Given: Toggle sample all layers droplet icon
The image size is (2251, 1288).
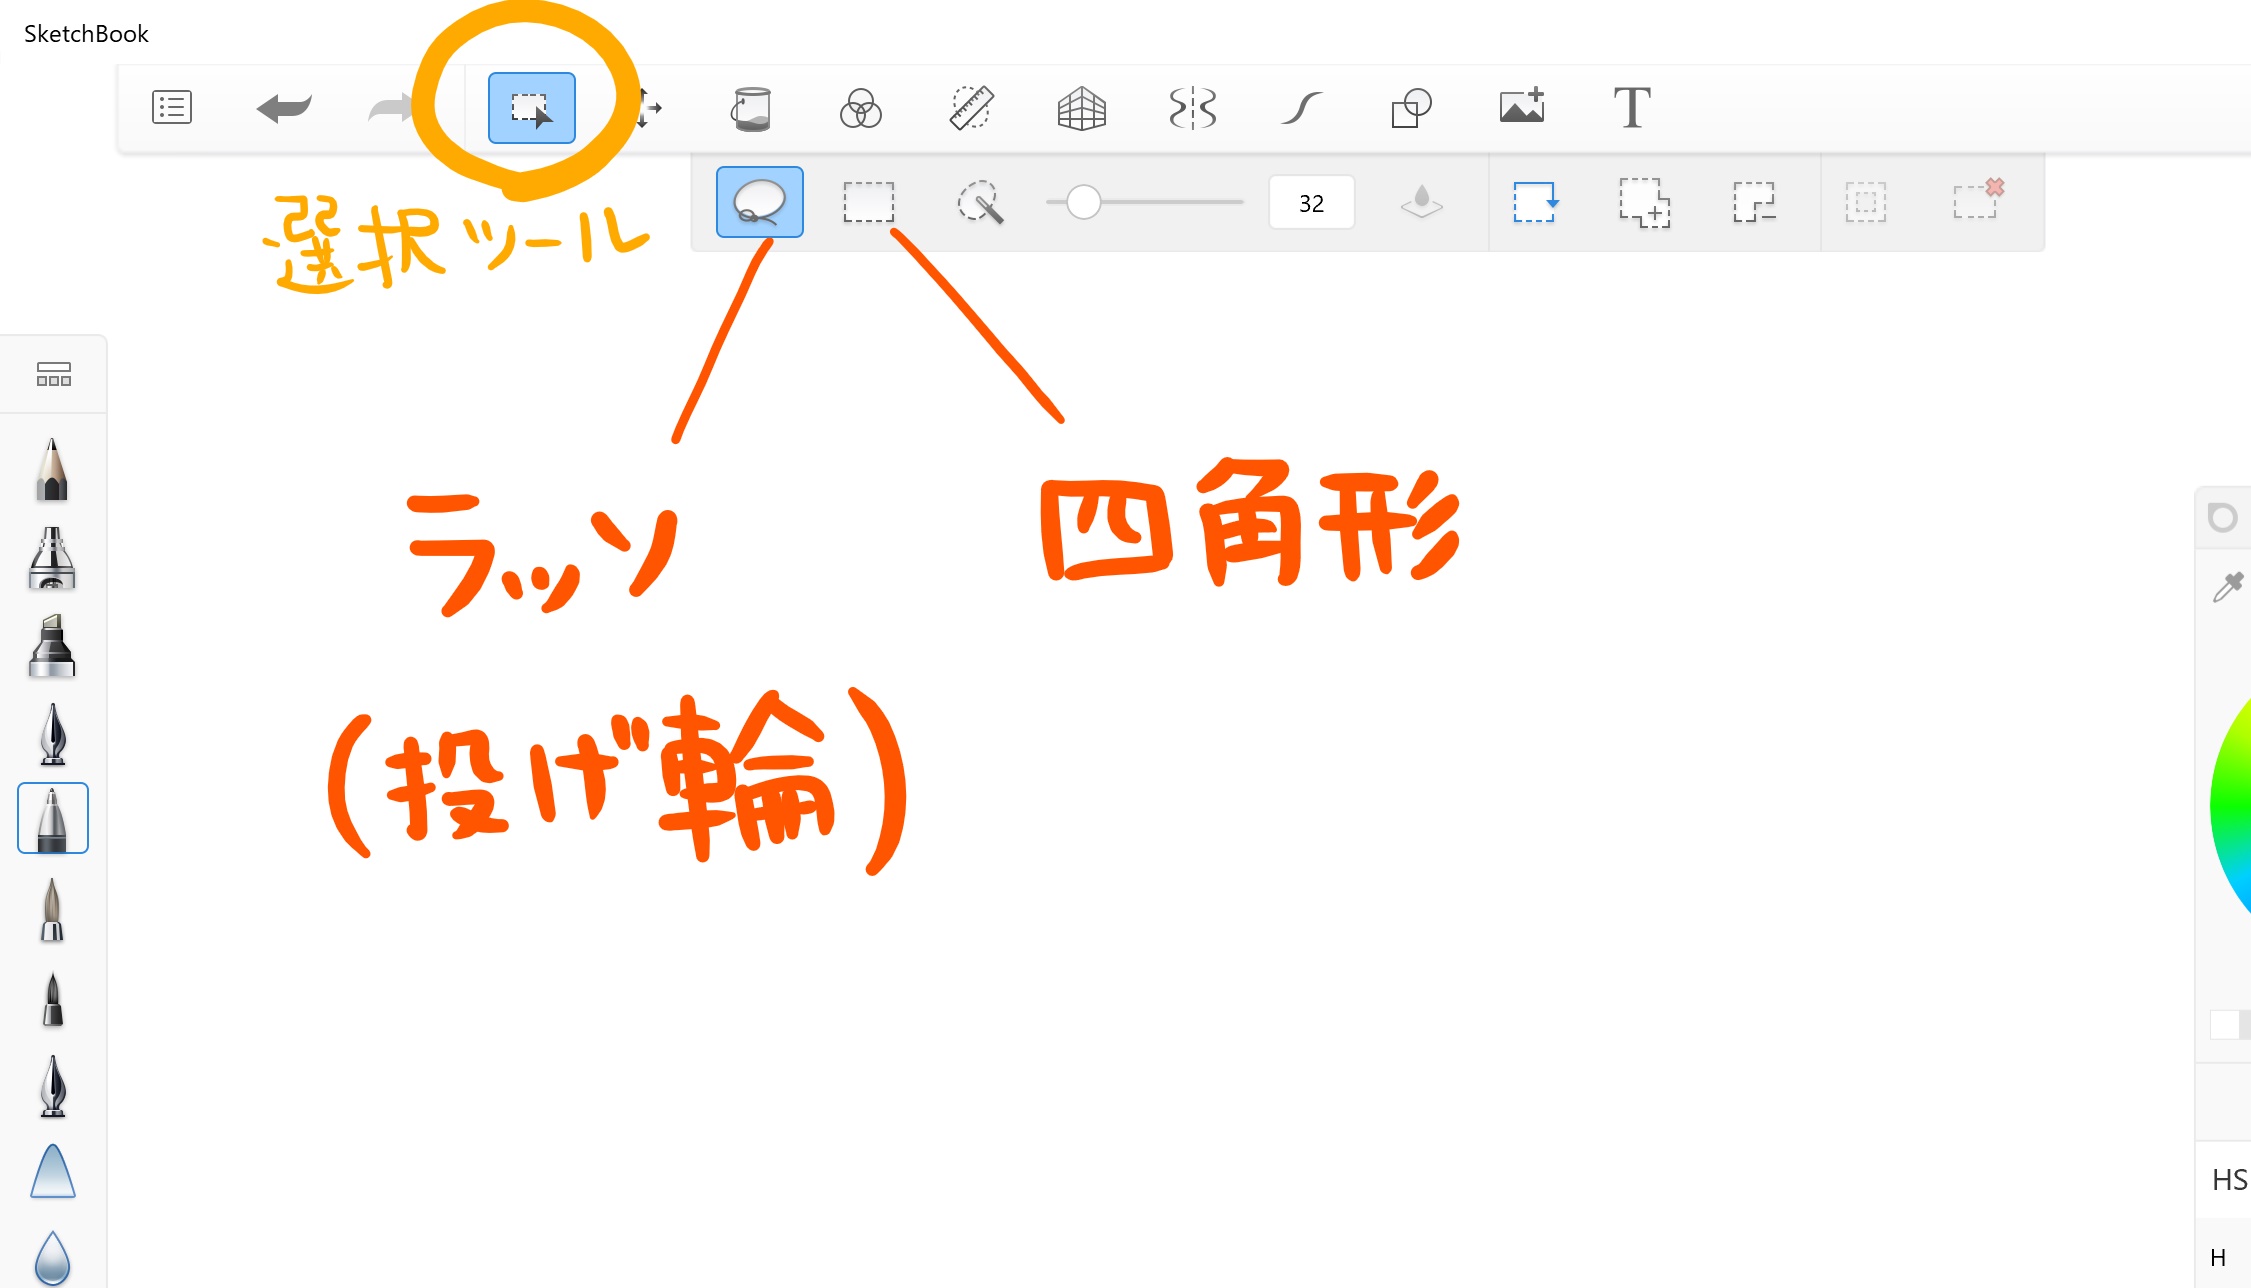Looking at the screenshot, I should (1421, 202).
